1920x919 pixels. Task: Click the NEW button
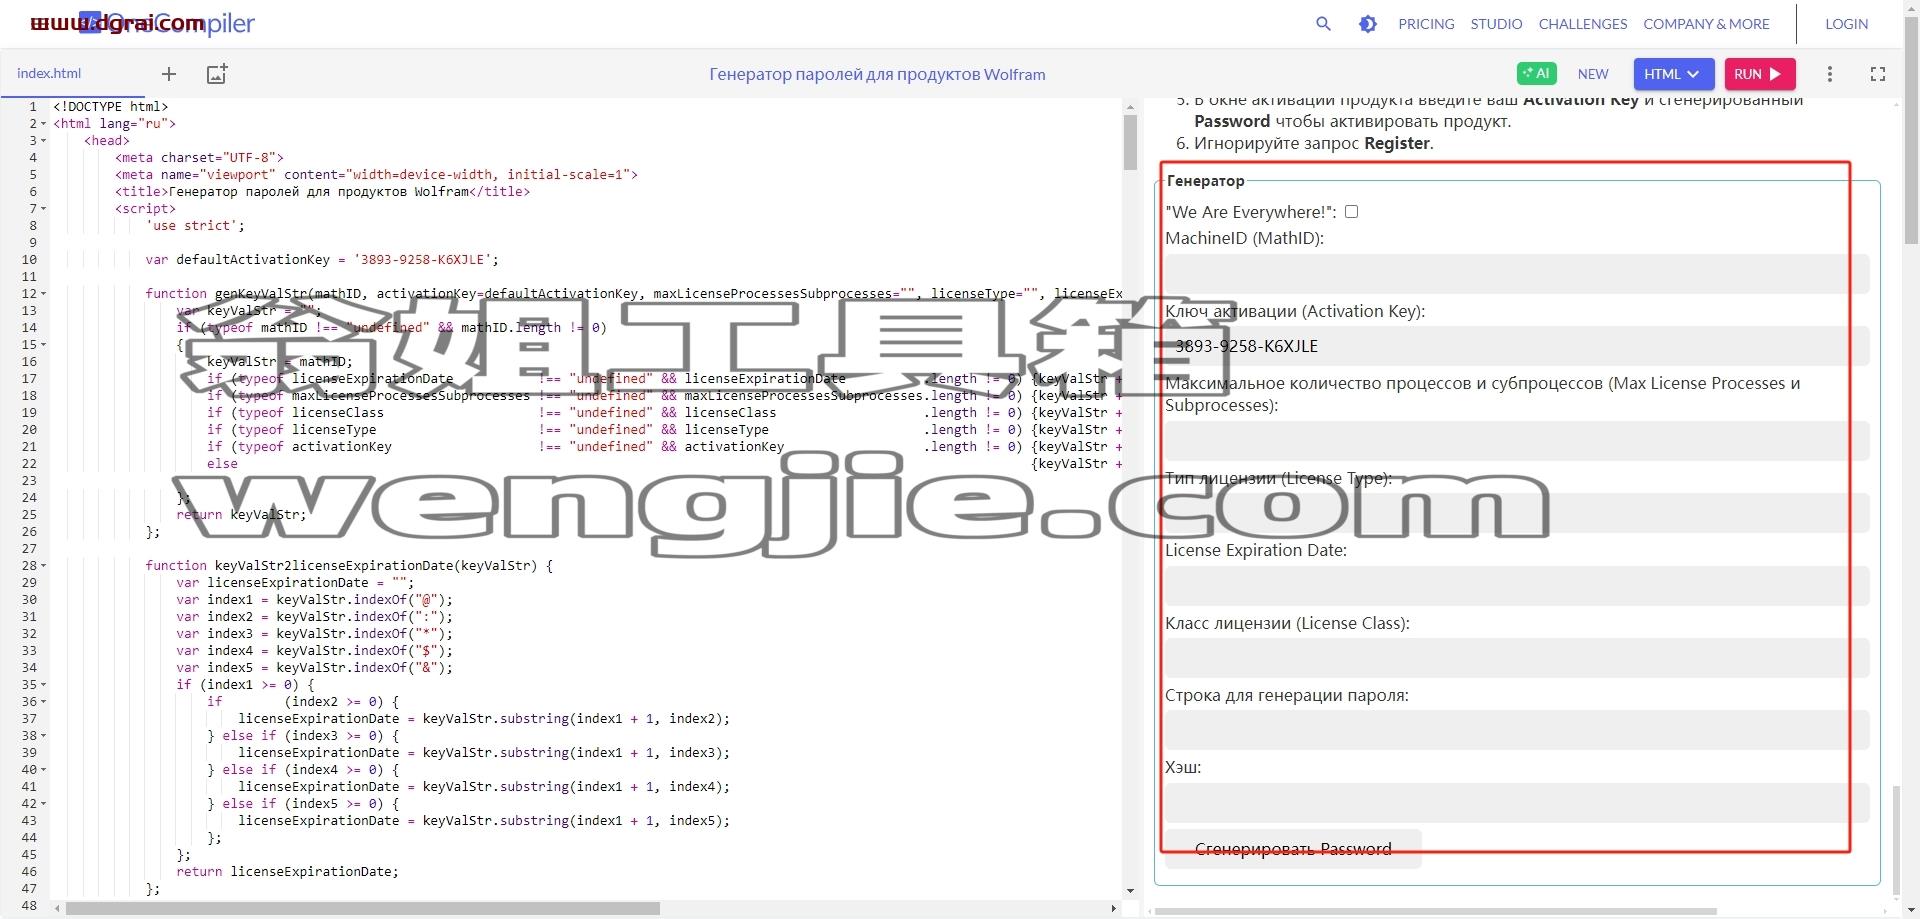pyautogui.click(x=1593, y=74)
